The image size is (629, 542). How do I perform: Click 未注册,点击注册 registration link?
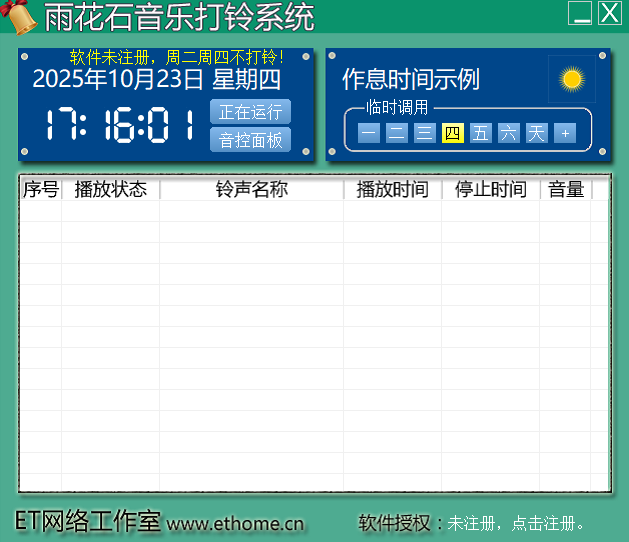[515, 523]
